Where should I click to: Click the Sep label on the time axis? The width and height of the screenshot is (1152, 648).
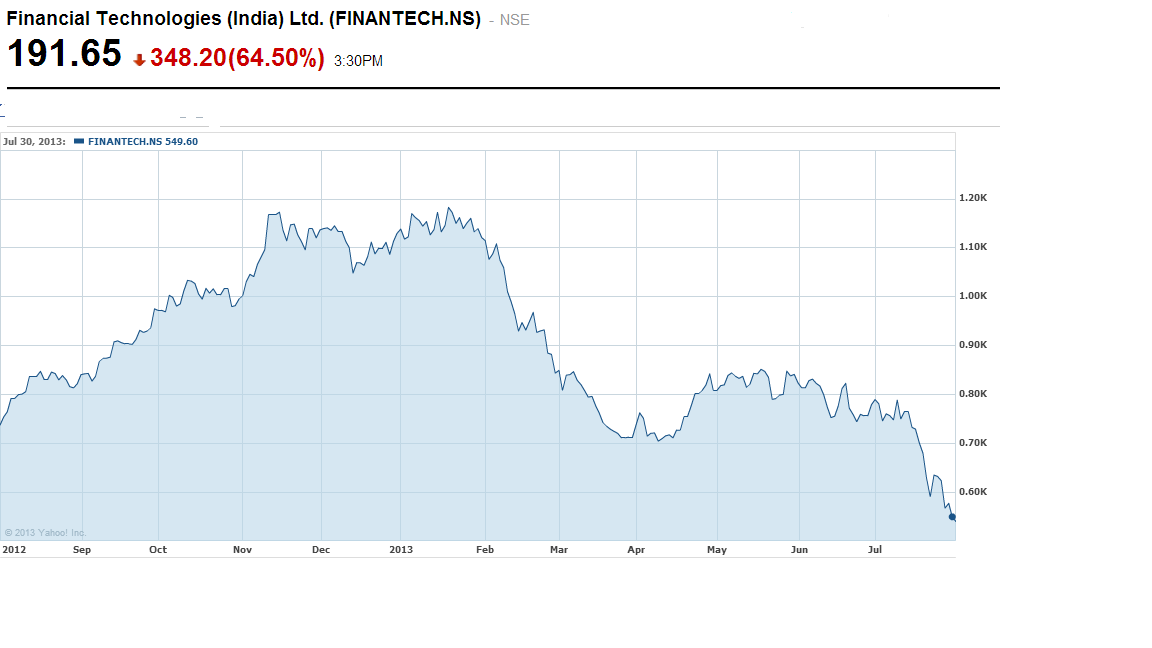(x=82, y=549)
